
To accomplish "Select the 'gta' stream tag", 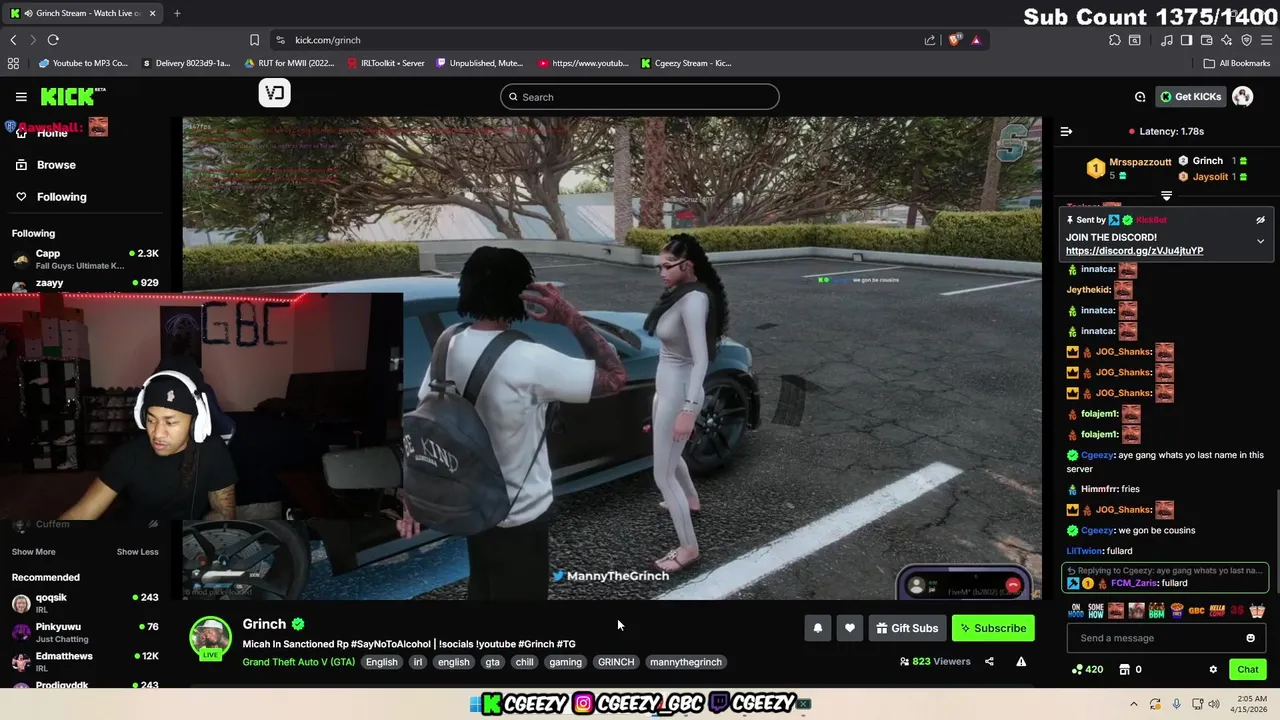I will point(492,662).
